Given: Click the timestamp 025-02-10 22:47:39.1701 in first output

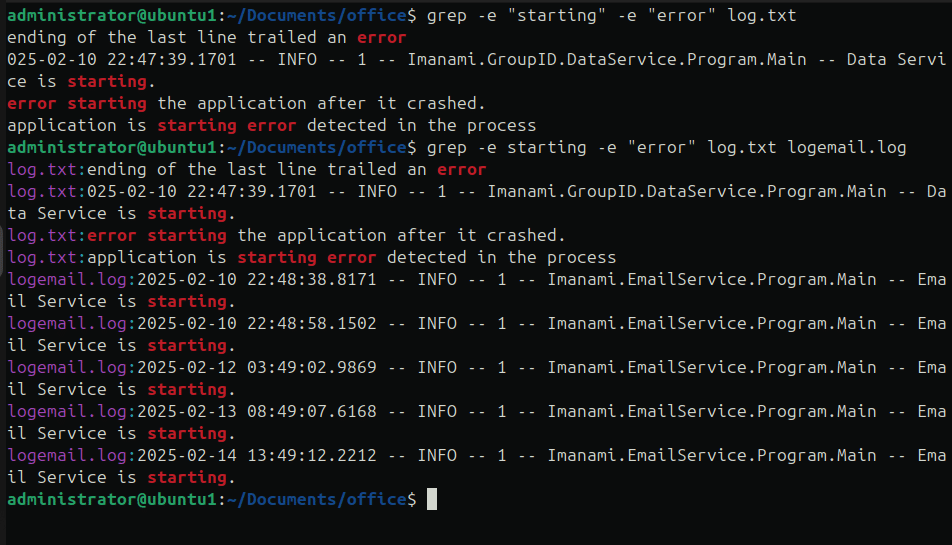Looking at the screenshot, I should pos(121,59).
